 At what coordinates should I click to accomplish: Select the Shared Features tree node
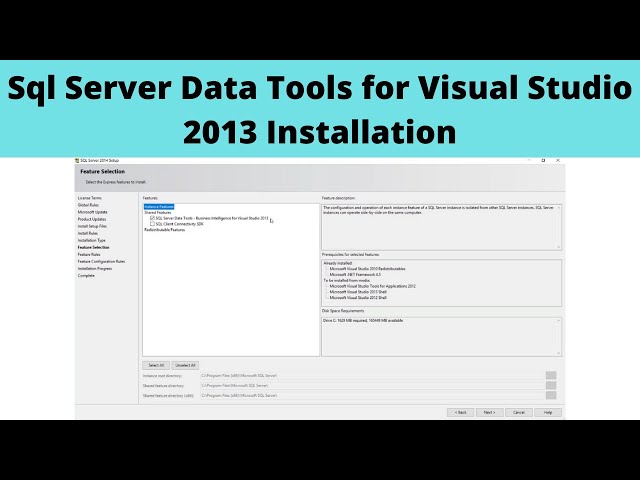(158, 213)
